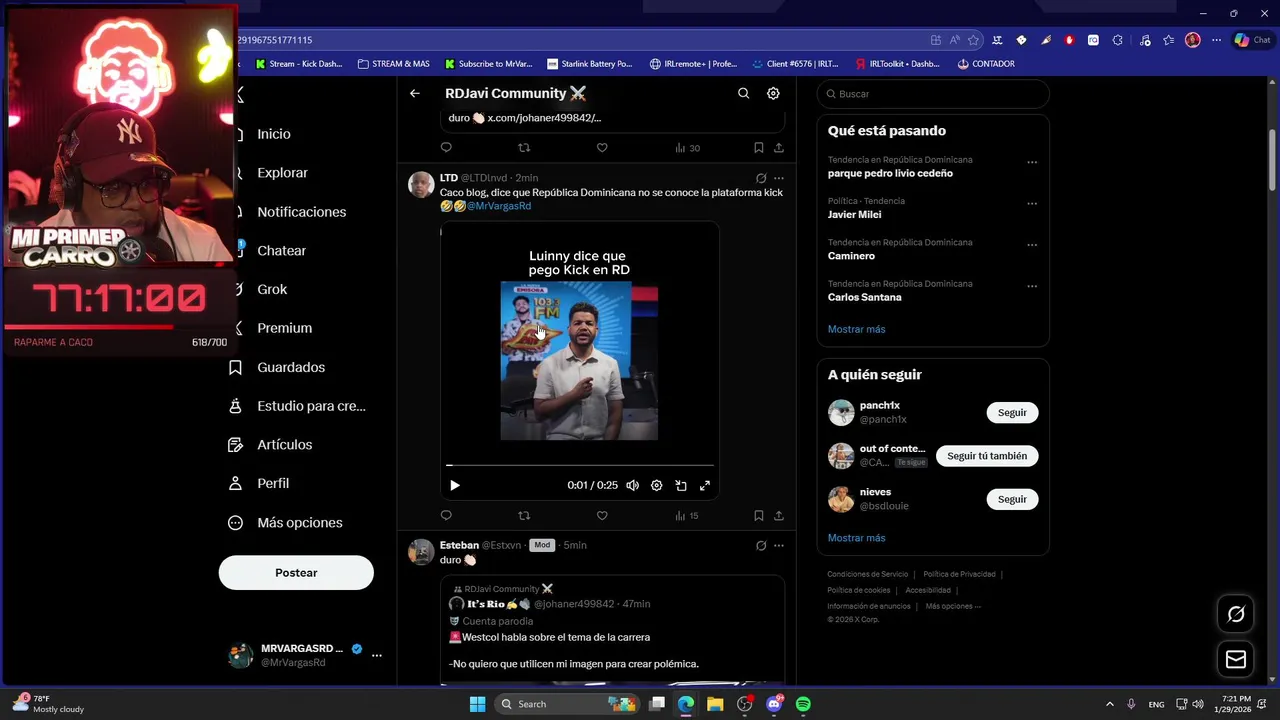The width and height of the screenshot is (1280, 720).
Task: Go to Inicio in sidebar
Action: pos(273,134)
